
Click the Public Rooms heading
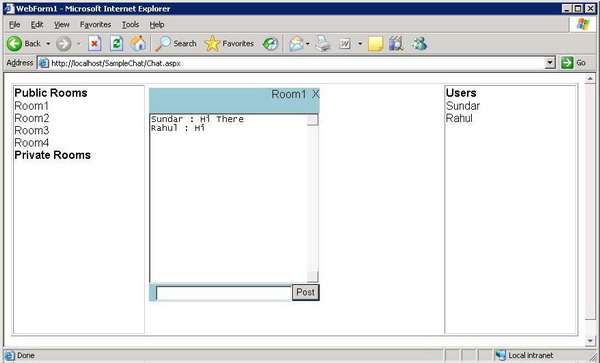point(51,93)
